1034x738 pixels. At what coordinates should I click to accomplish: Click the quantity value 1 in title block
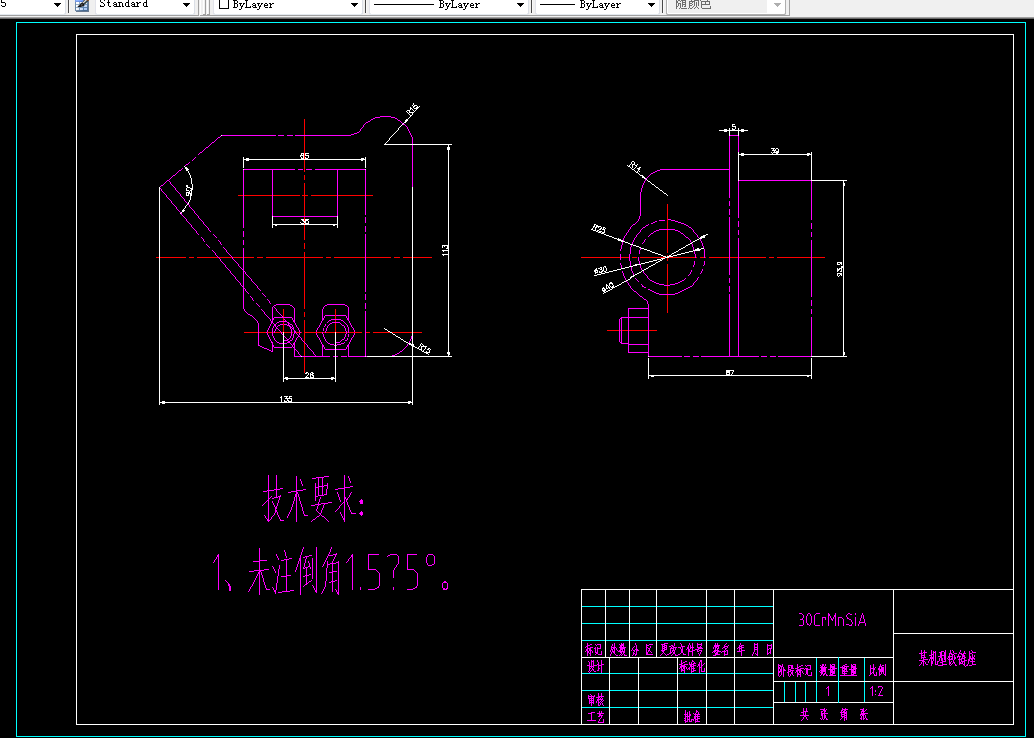828,689
